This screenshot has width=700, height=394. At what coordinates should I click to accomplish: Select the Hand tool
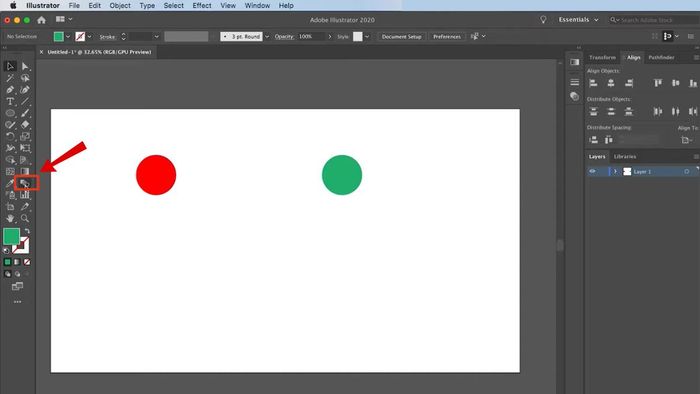click(x=10, y=219)
